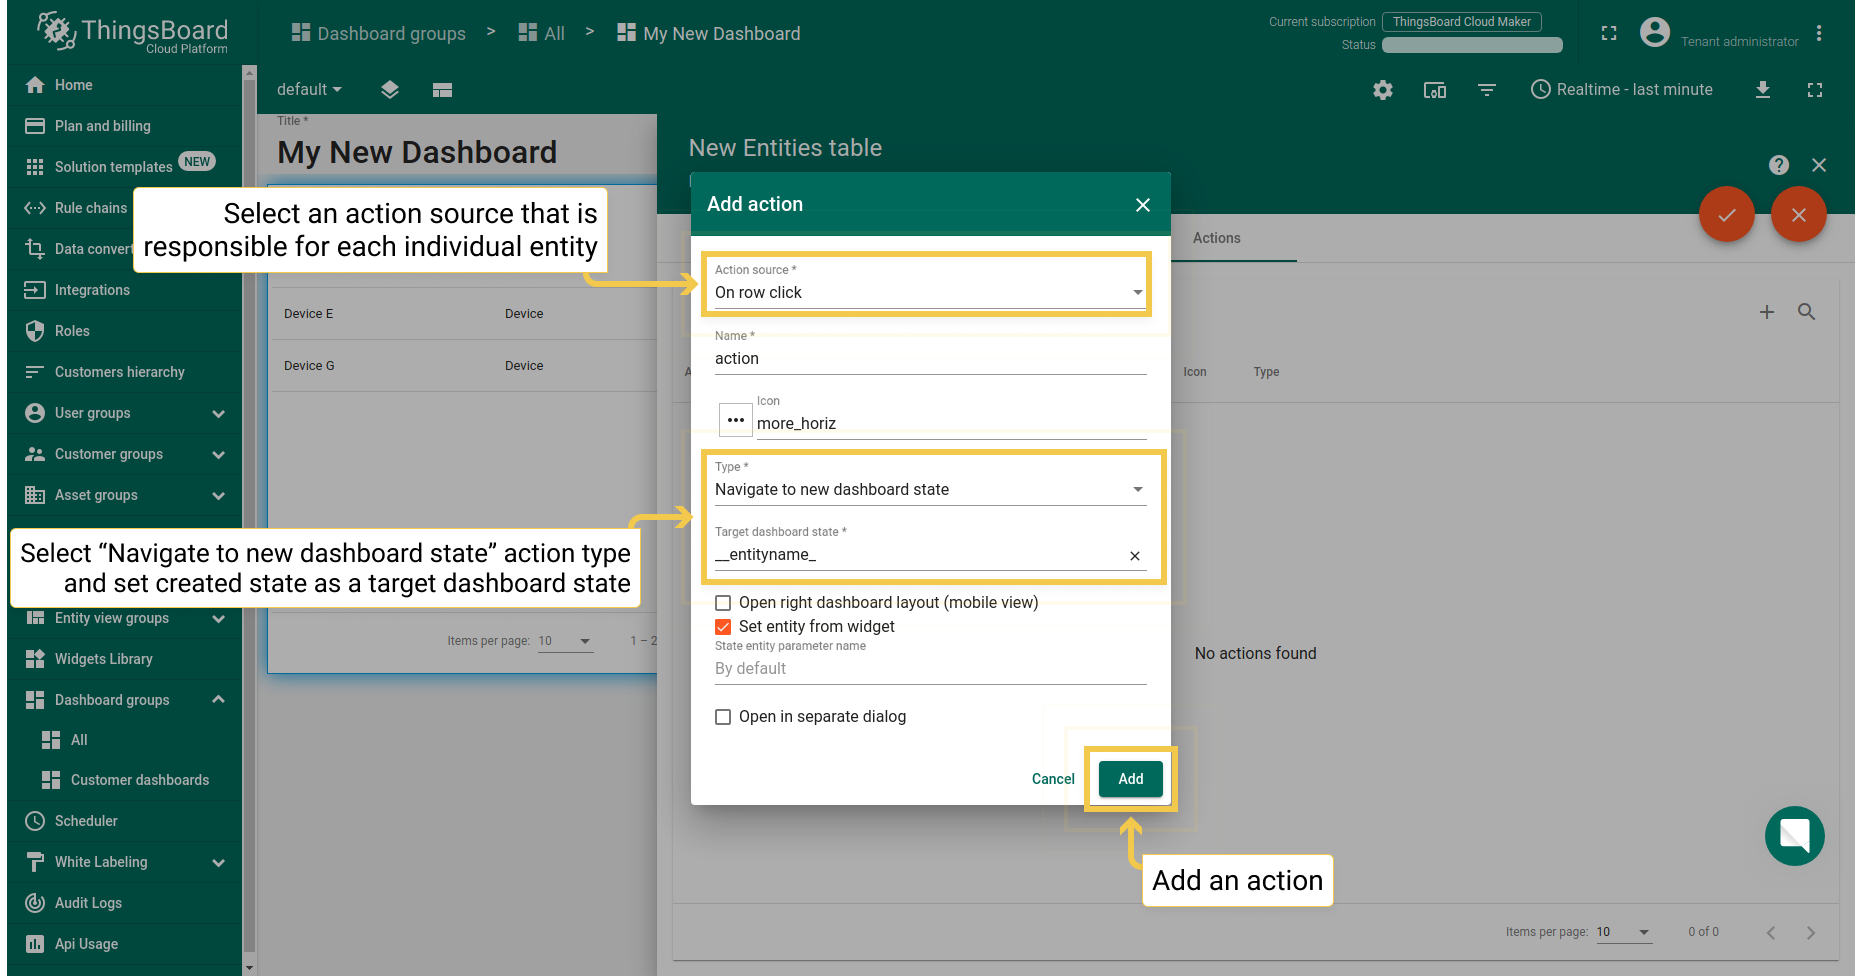The image size is (1855, 976).
Task: Collapse Dashboard groups submenu
Action: click(218, 699)
